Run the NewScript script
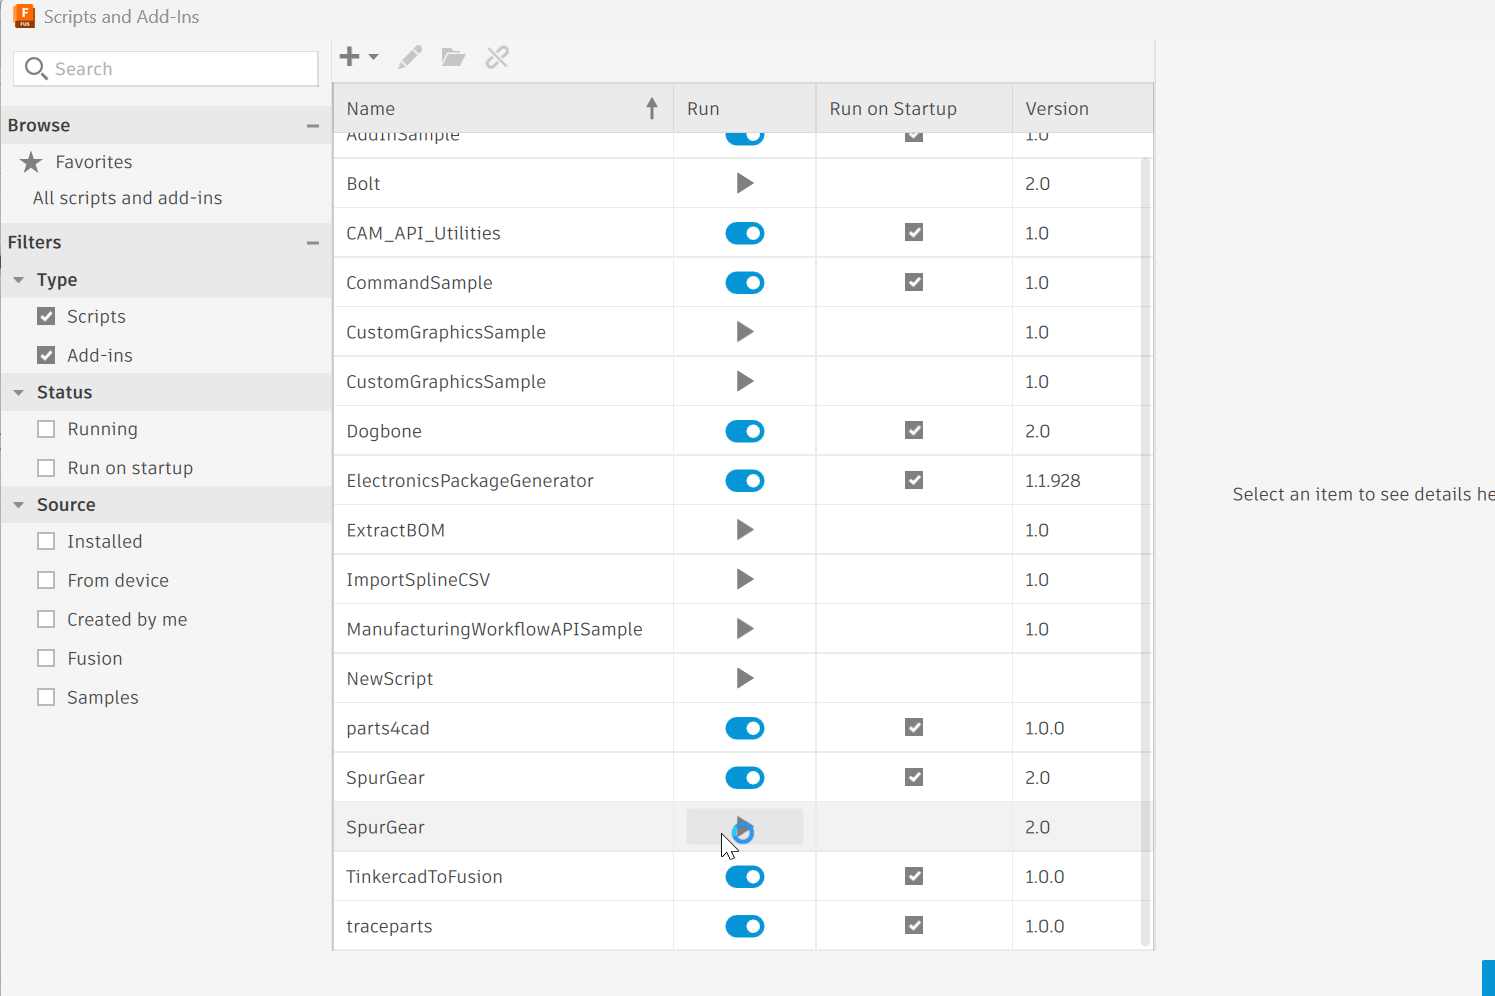 745,678
